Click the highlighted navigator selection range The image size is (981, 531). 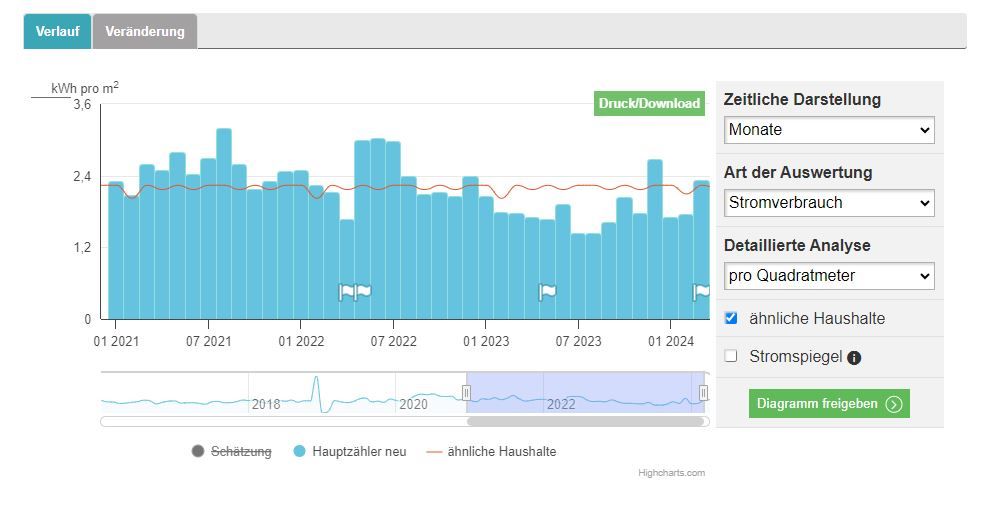[x=585, y=392]
